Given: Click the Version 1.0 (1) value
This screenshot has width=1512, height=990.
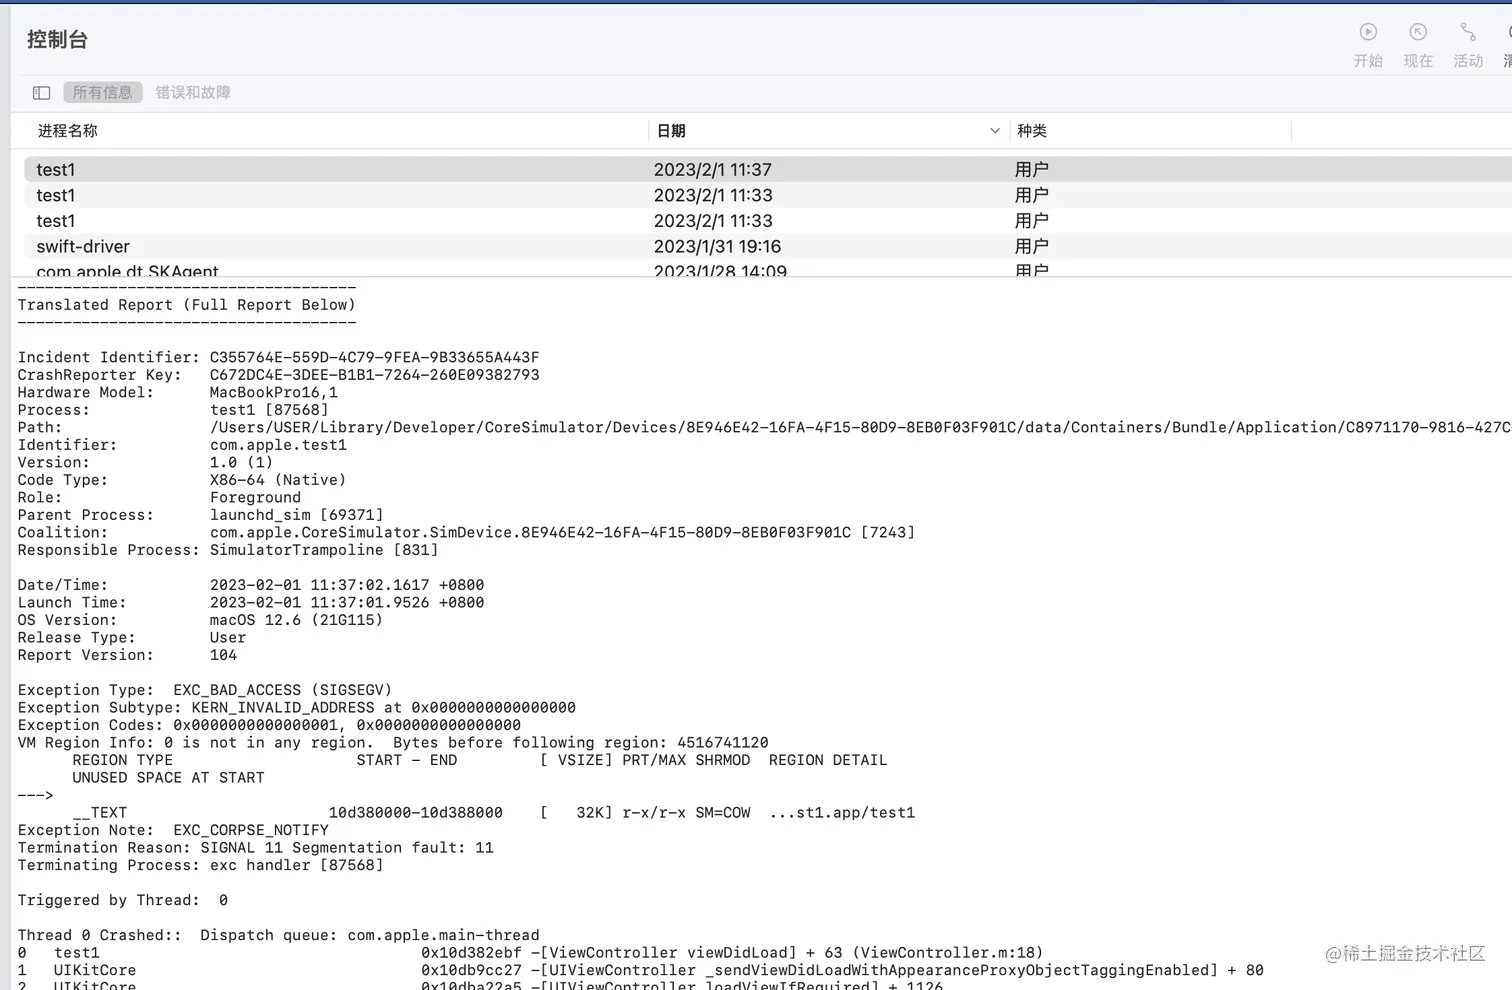Looking at the screenshot, I should pyautogui.click(x=241, y=462).
